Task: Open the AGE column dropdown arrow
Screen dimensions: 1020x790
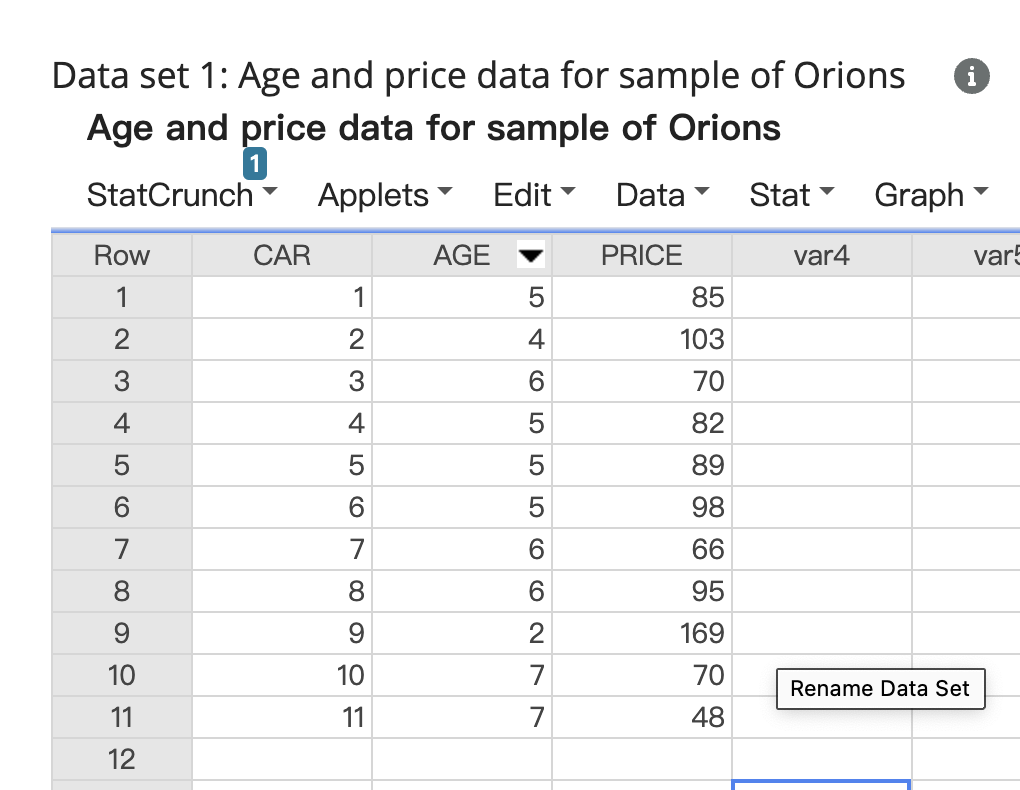Action: click(x=531, y=255)
